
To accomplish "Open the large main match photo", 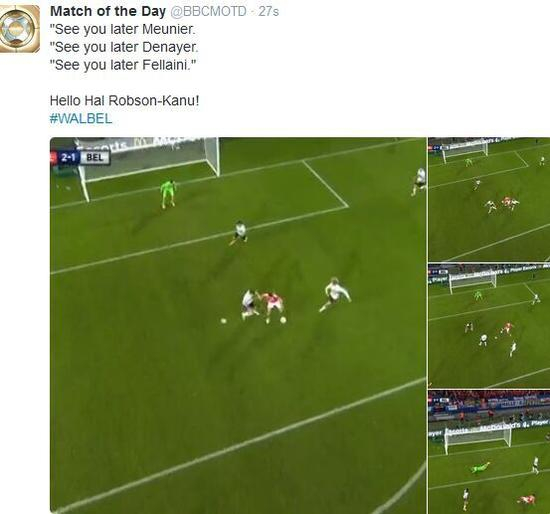I will [238, 325].
